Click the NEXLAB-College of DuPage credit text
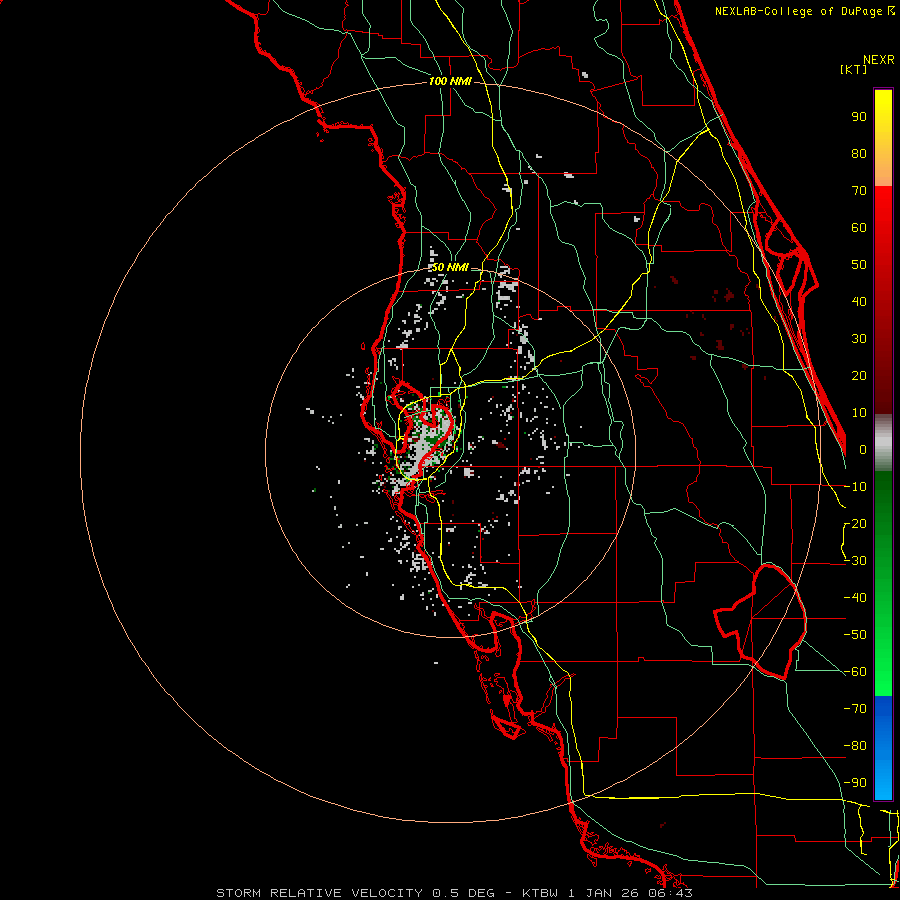The width and height of the screenshot is (900, 900). 804,11
